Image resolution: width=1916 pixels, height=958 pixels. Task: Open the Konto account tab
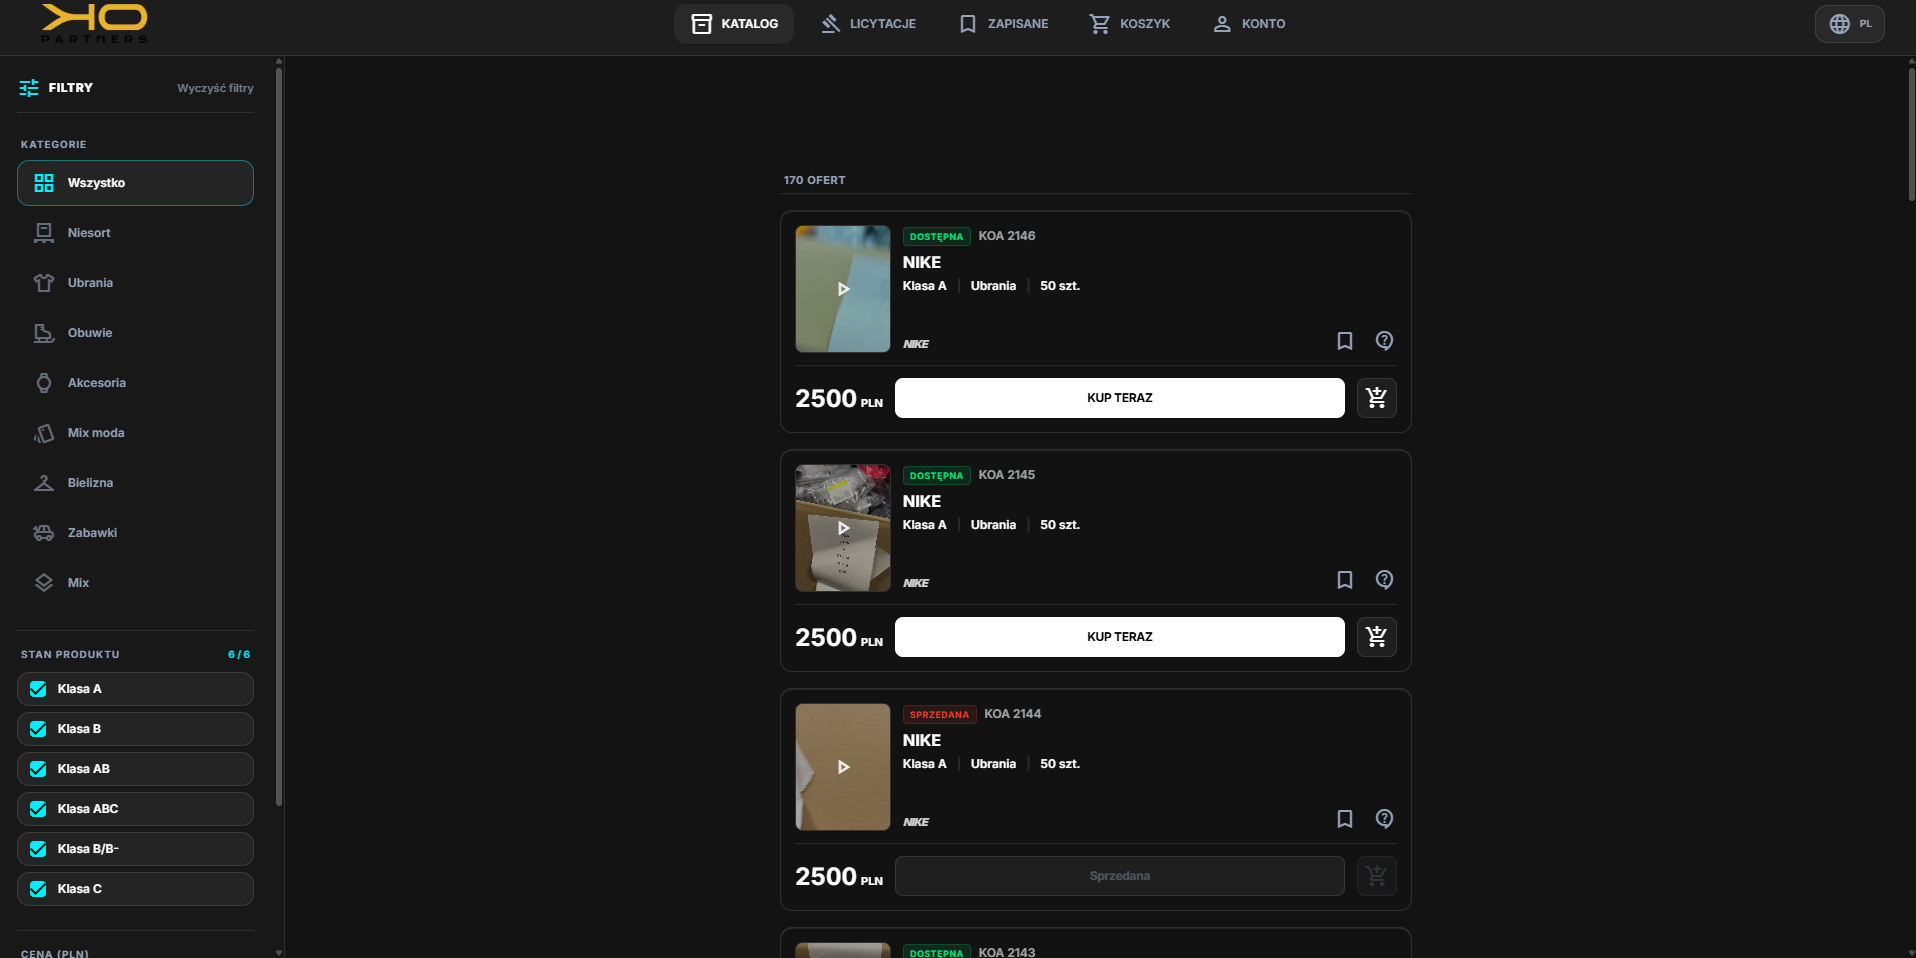(x=1249, y=24)
